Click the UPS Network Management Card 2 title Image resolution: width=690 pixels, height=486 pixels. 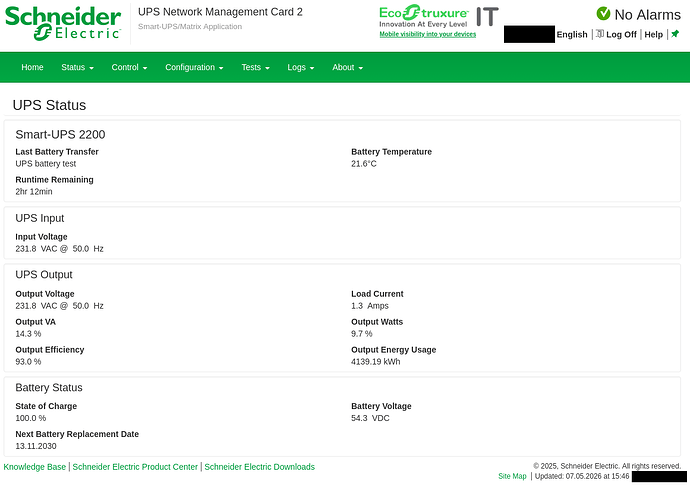pyautogui.click(x=220, y=12)
